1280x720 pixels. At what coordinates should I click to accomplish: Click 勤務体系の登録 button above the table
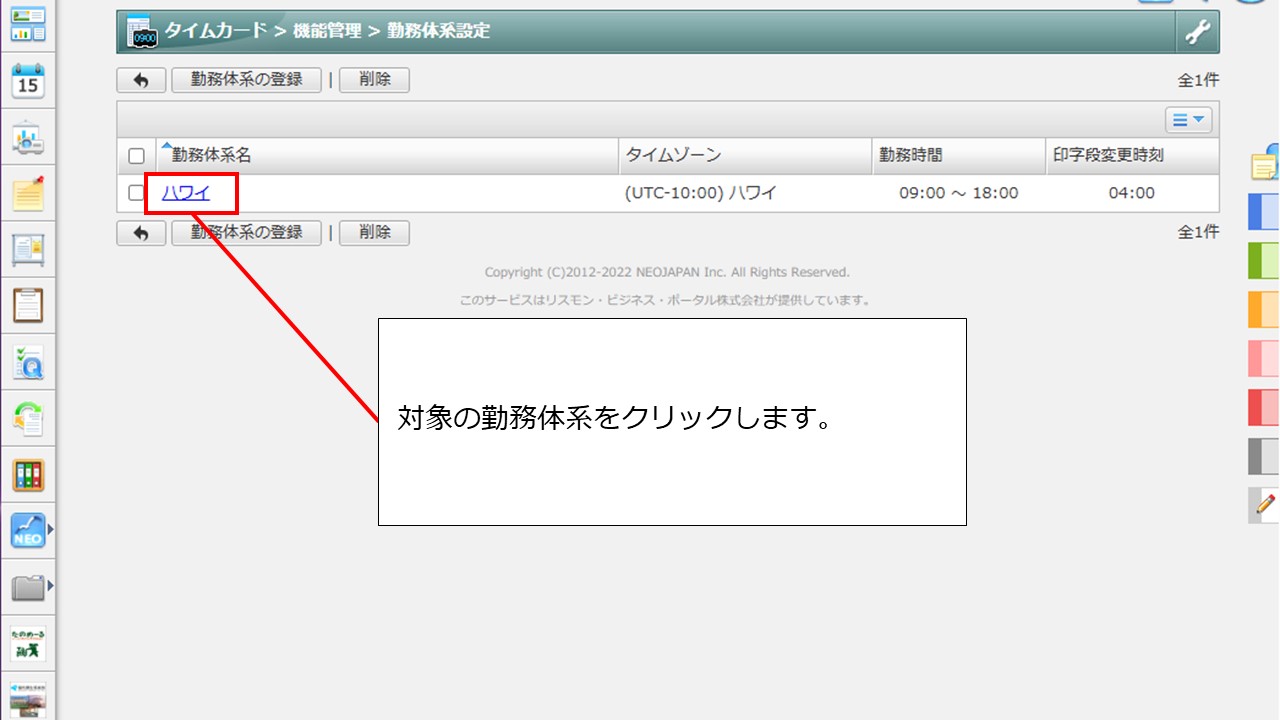247,80
